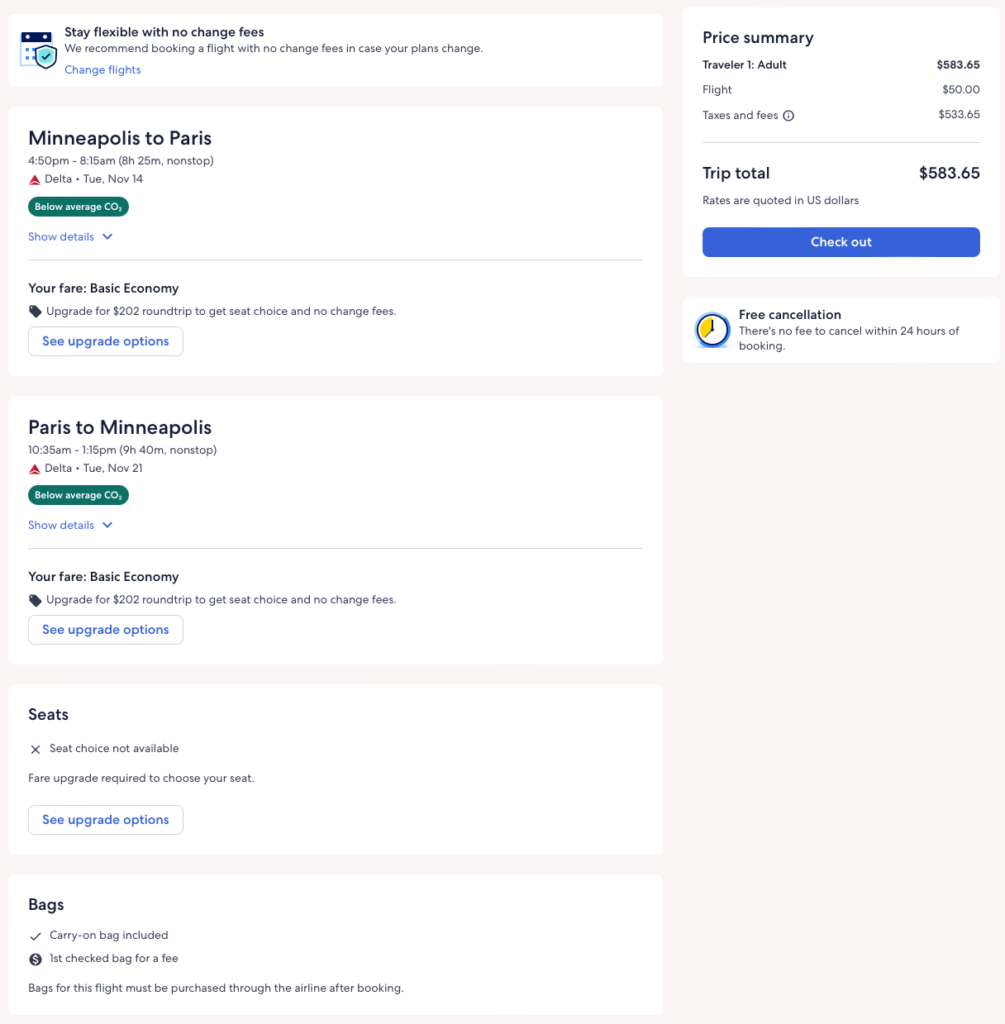Click the Taxes and fees info icon

(x=788, y=116)
